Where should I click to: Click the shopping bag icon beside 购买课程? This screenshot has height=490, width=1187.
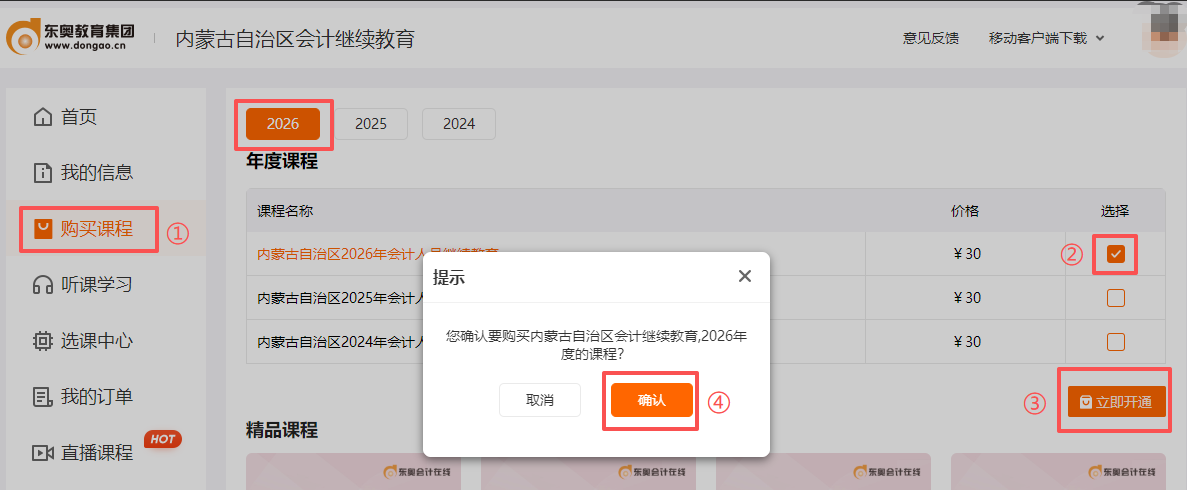43,229
